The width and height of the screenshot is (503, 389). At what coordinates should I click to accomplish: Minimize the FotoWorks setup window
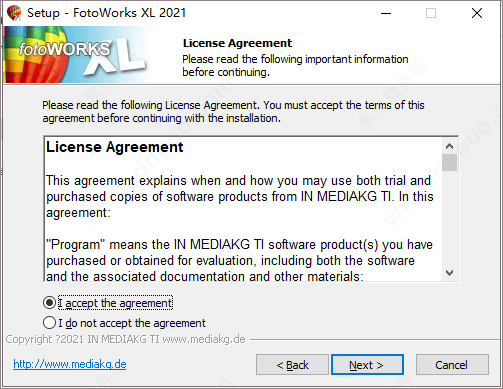point(386,13)
